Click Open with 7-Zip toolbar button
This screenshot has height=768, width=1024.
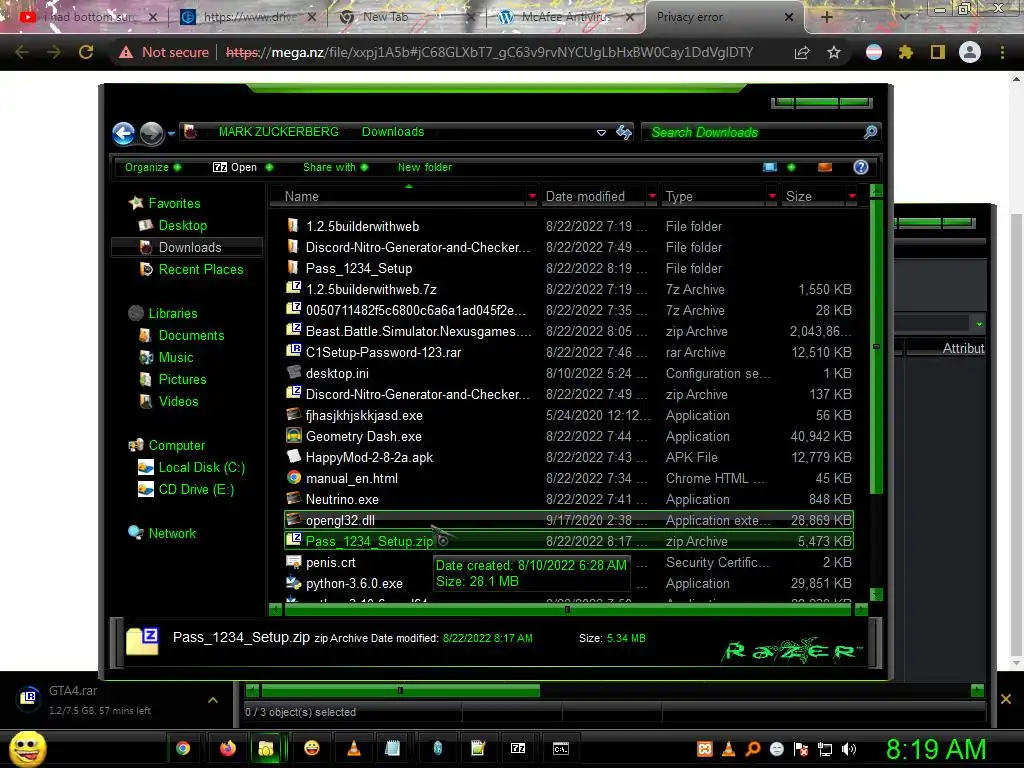tap(235, 167)
